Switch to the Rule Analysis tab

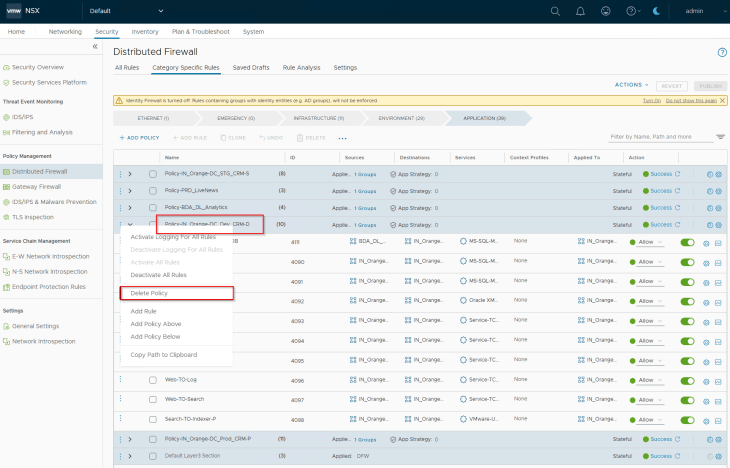[301, 67]
